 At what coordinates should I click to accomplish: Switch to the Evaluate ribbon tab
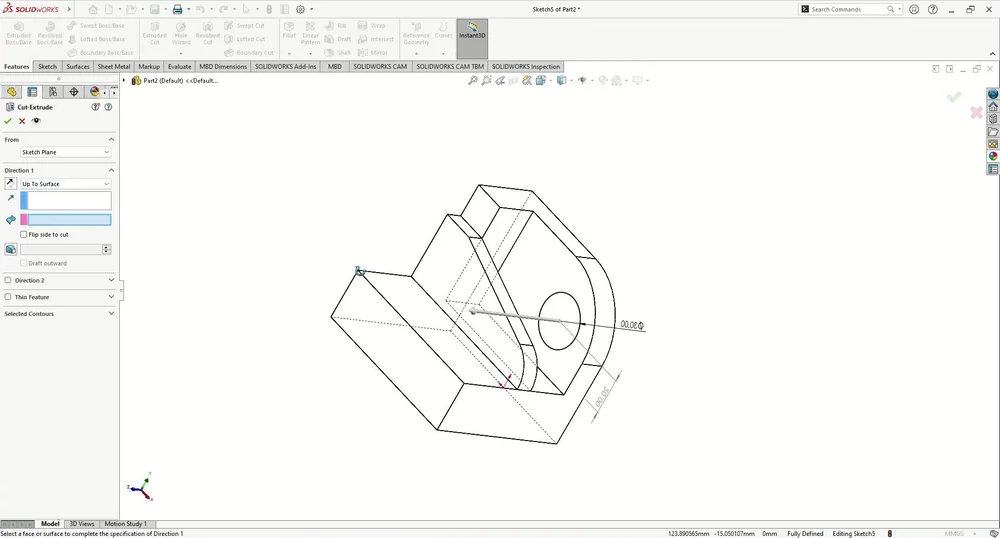coord(179,67)
